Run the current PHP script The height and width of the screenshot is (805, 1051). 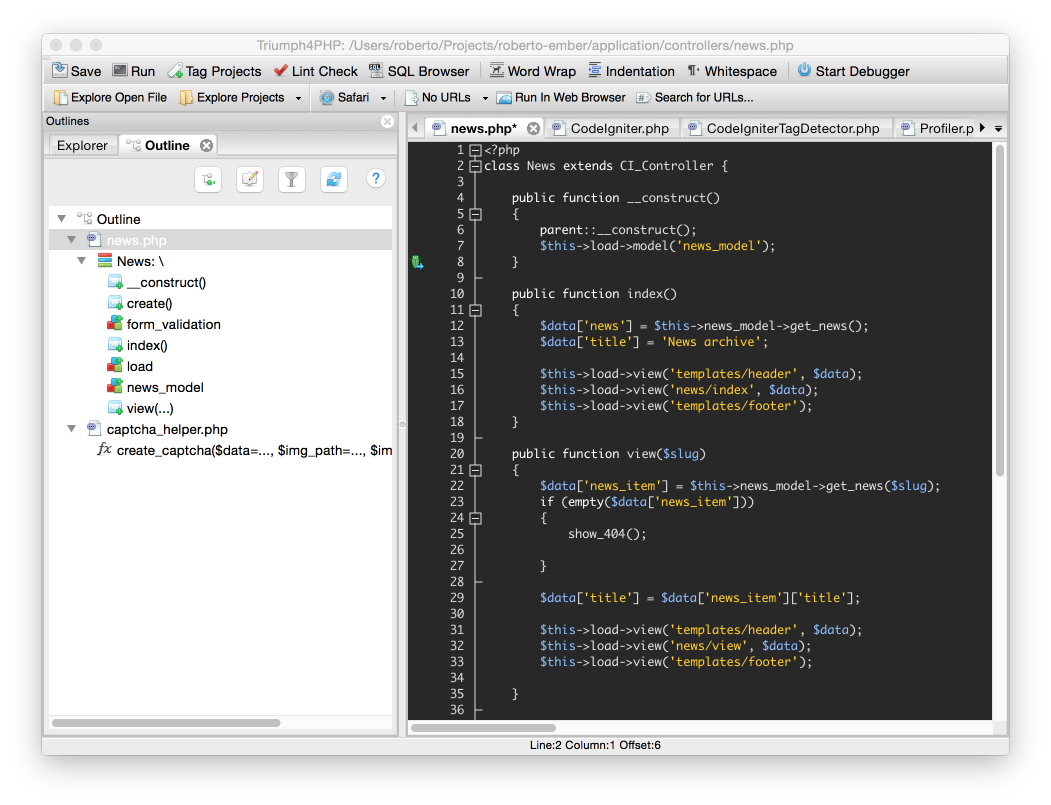pyautogui.click(x=133, y=71)
